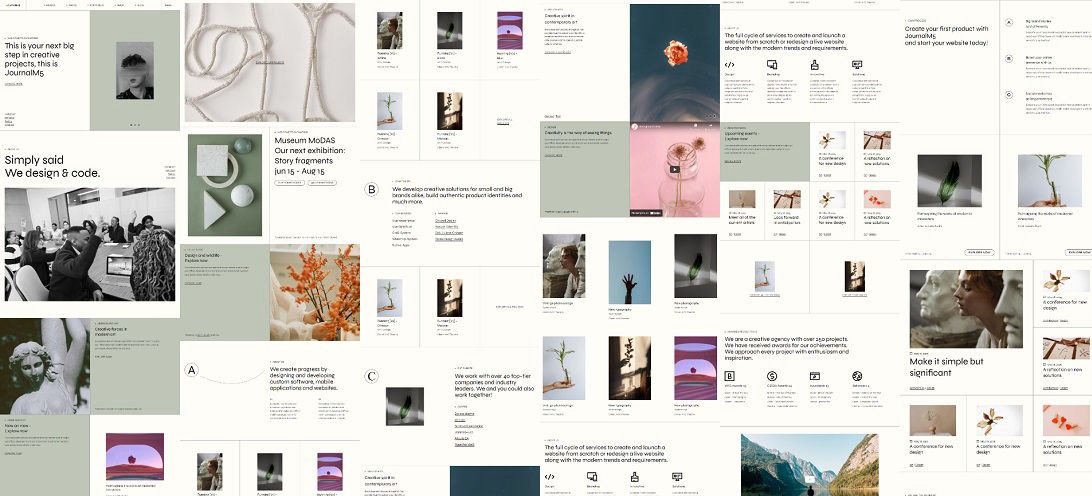Play the mountain lake video
This screenshot has width=1092, height=496.
point(811,478)
